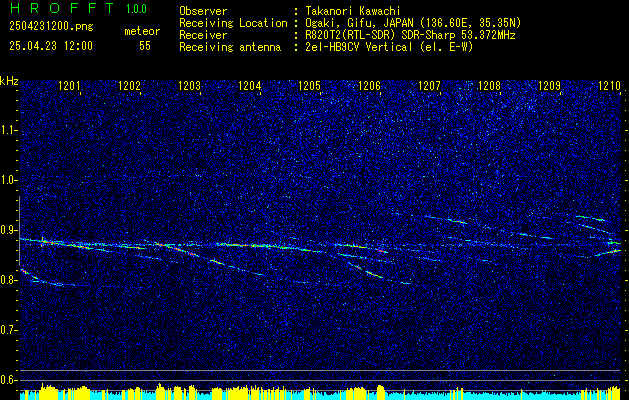Click time marker 1210
Viewport: 629px width, 400px height.
(x=609, y=86)
